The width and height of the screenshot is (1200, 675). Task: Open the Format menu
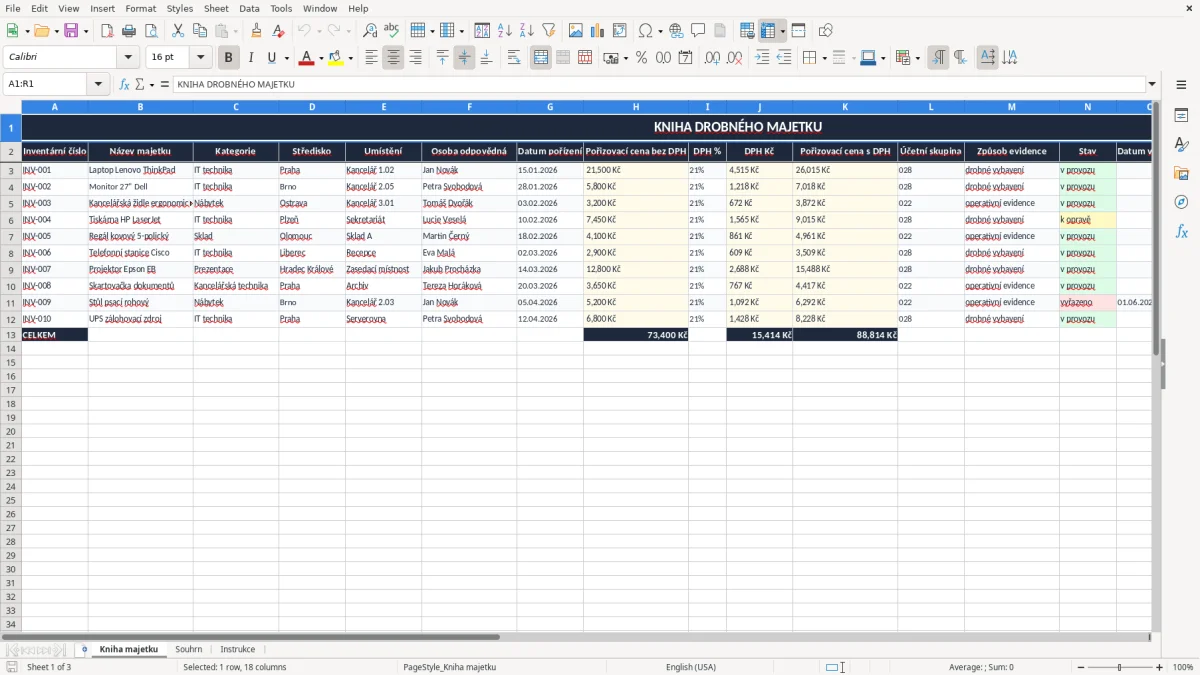pos(140,8)
